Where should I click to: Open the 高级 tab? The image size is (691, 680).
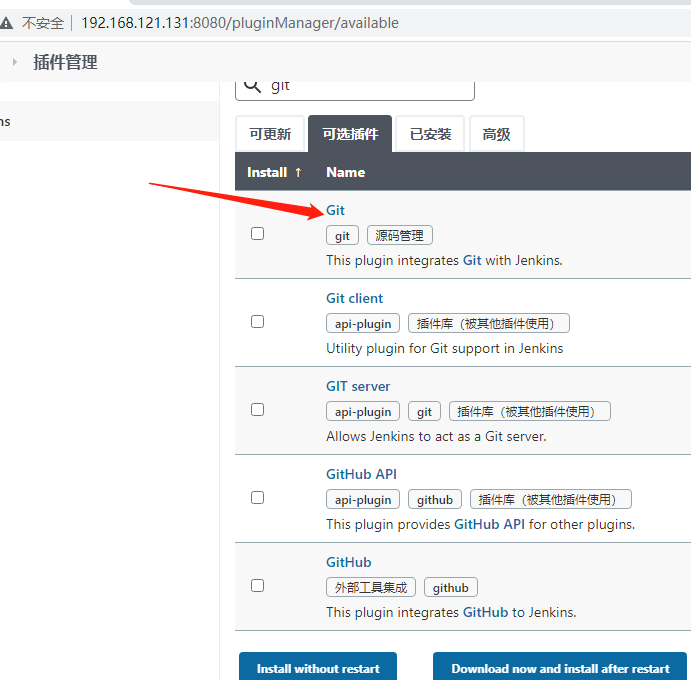coord(496,134)
